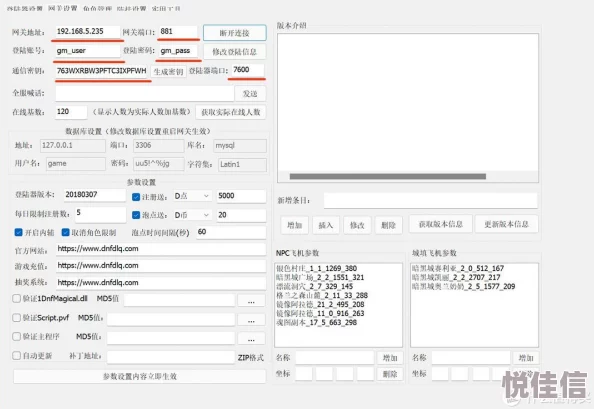Screen dimensions: 594x409
Task: Click the 修改 button
Action: (x=357, y=225)
